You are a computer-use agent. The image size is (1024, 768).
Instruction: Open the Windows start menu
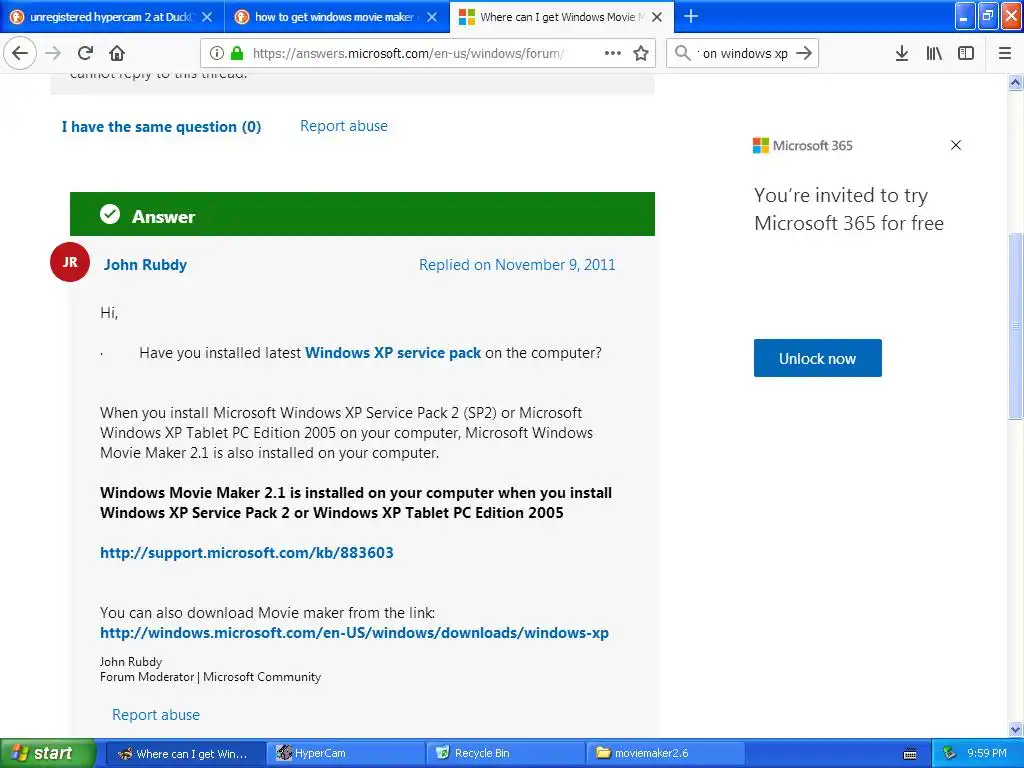click(47, 753)
